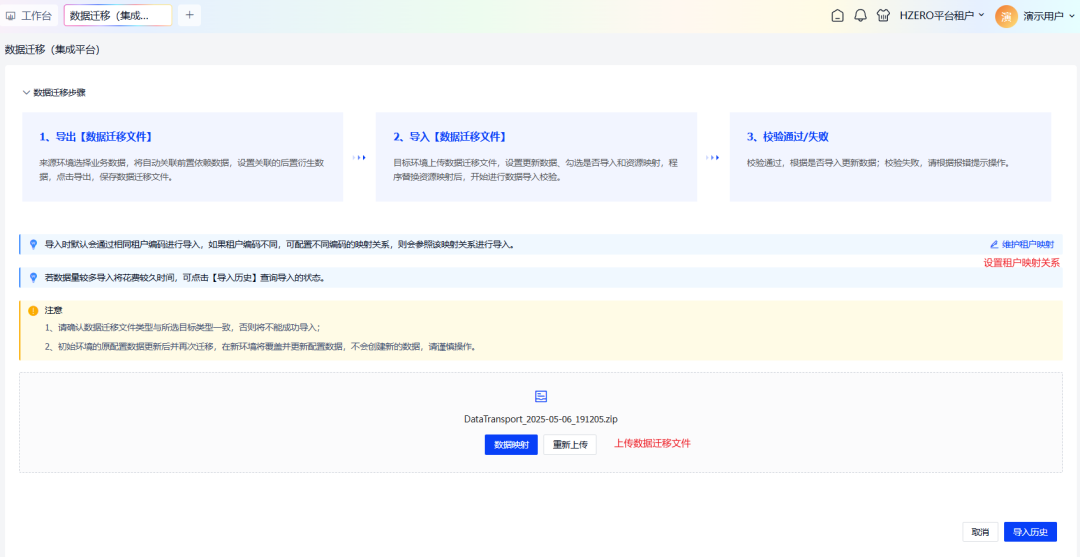This screenshot has height=557, width=1080.
Task: Click the orange user avatar
Action: pos(1006,17)
